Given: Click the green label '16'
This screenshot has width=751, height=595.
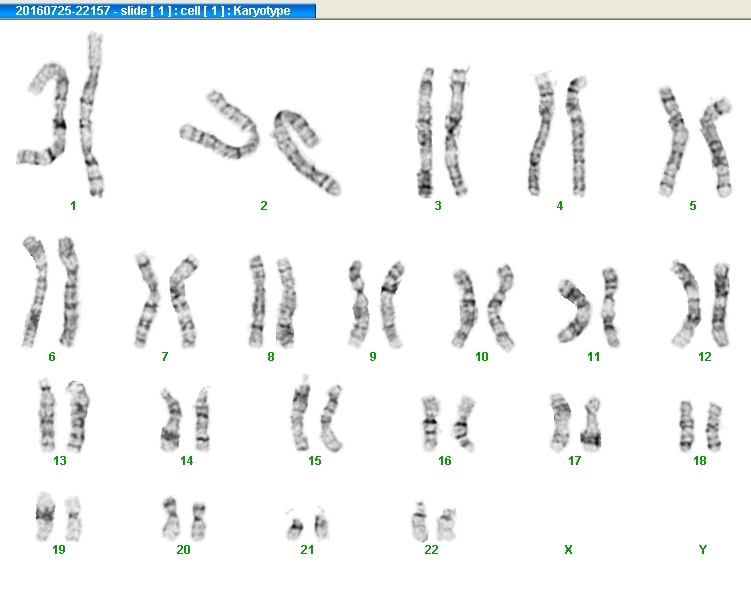Looking at the screenshot, I should tap(444, 461).
